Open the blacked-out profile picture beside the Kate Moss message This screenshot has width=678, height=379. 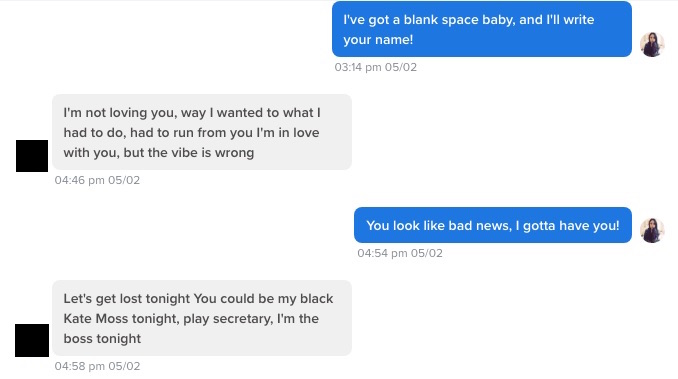pyautogui.click(x=32, y=341)
